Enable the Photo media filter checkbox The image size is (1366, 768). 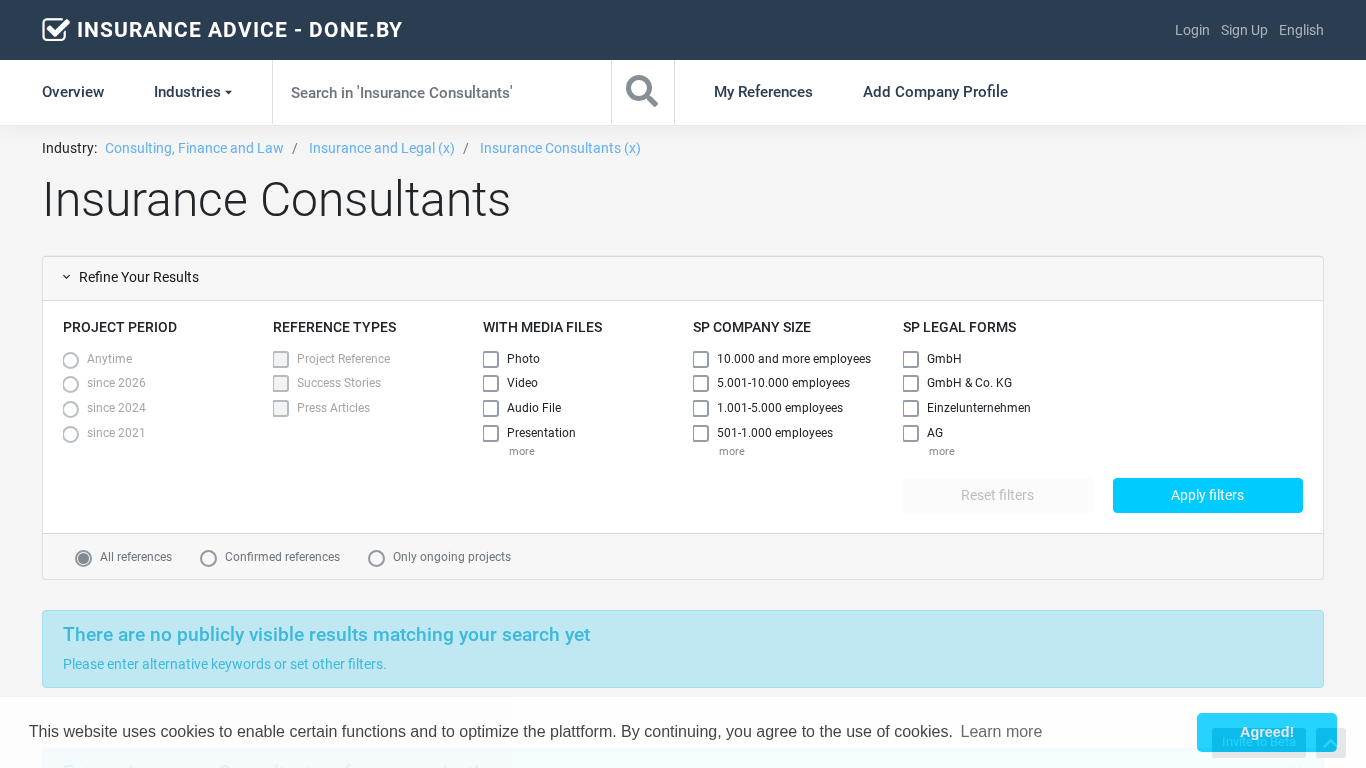pos(491,359)
